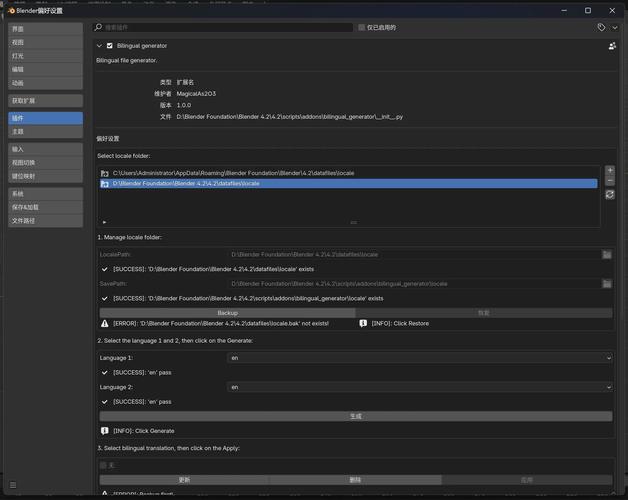Image resolution: width=628 pixels, height=500 pixels.
Task: Click the 删除 (Delete) button
Action: 356,480
